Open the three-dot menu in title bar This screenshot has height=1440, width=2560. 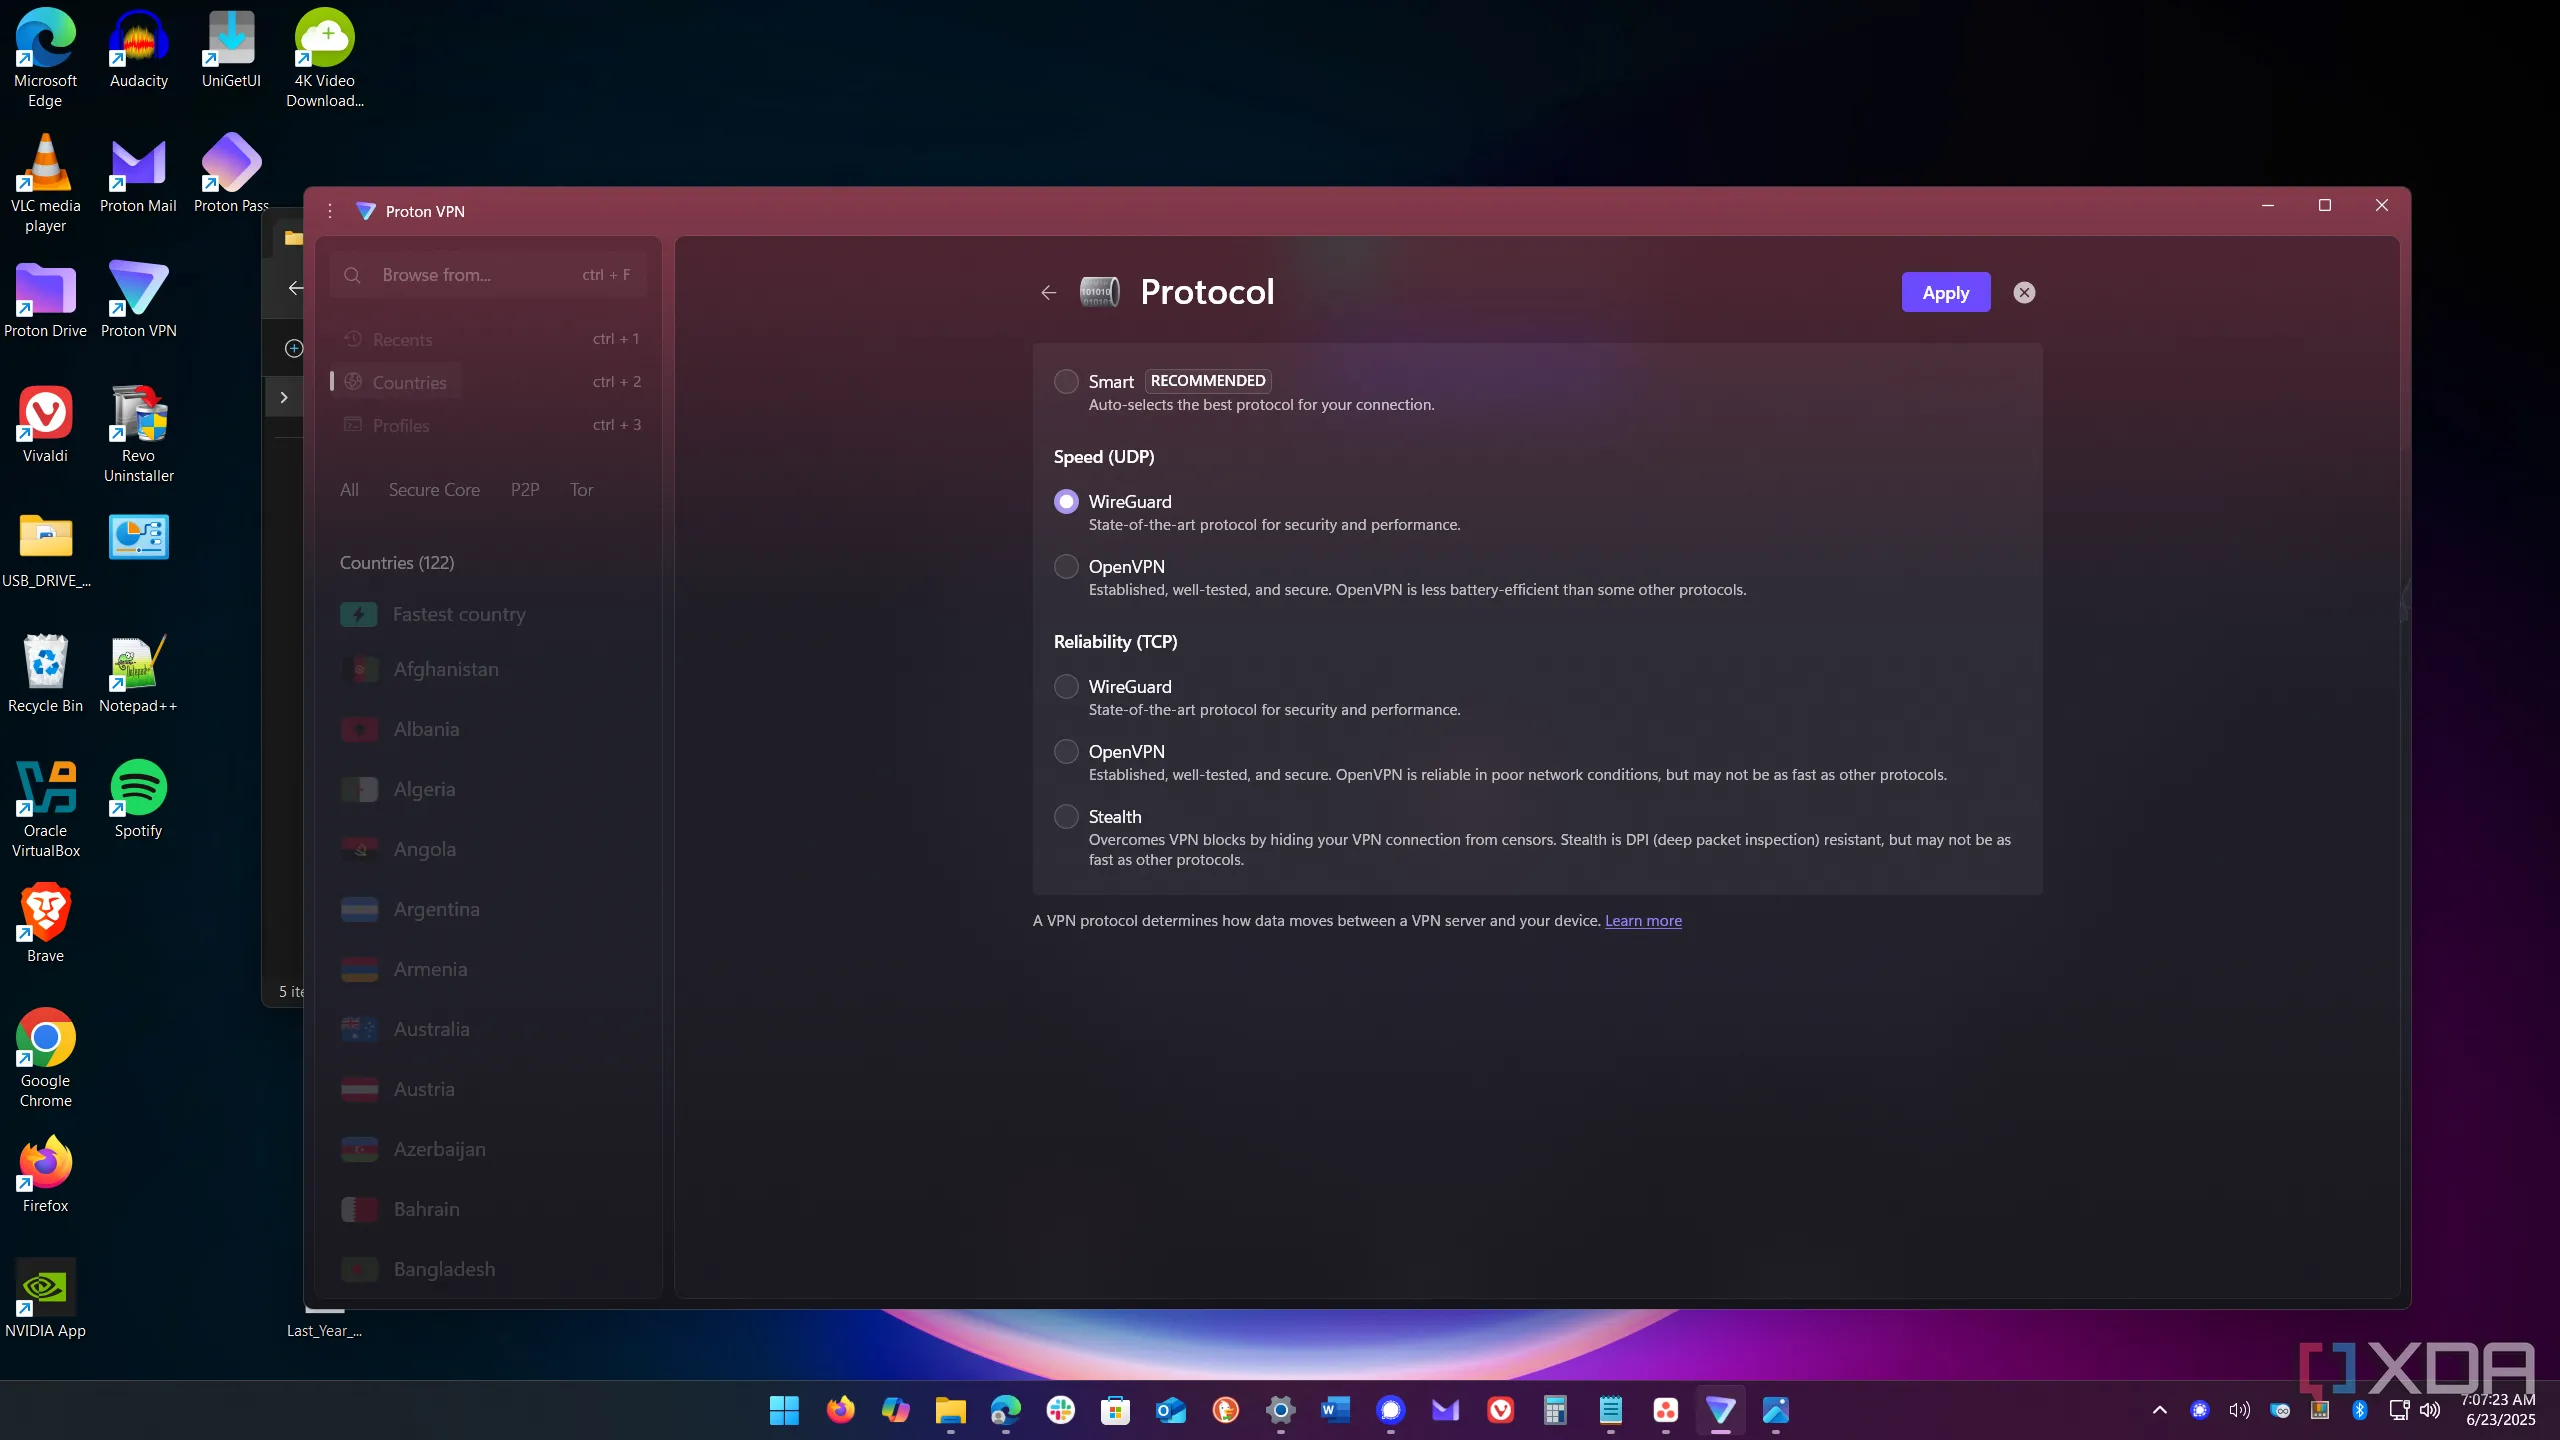329,211
